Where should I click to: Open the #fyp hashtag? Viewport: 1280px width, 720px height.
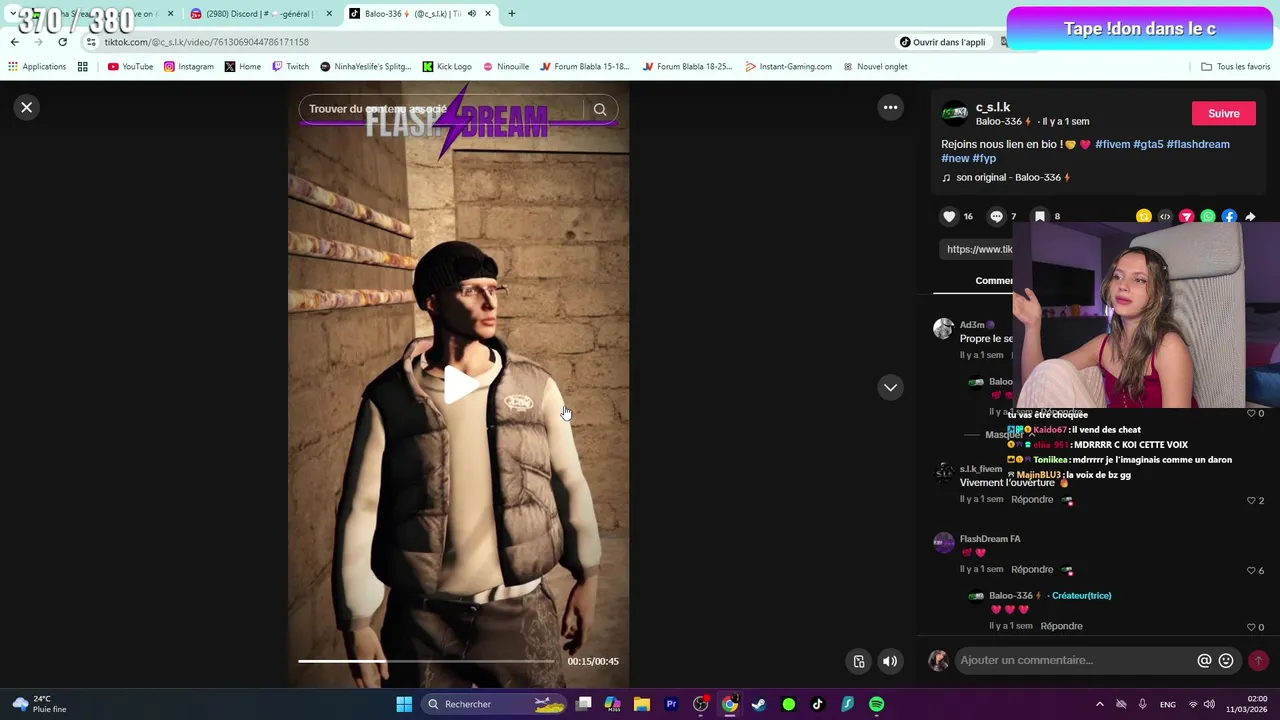coord(984,158)
